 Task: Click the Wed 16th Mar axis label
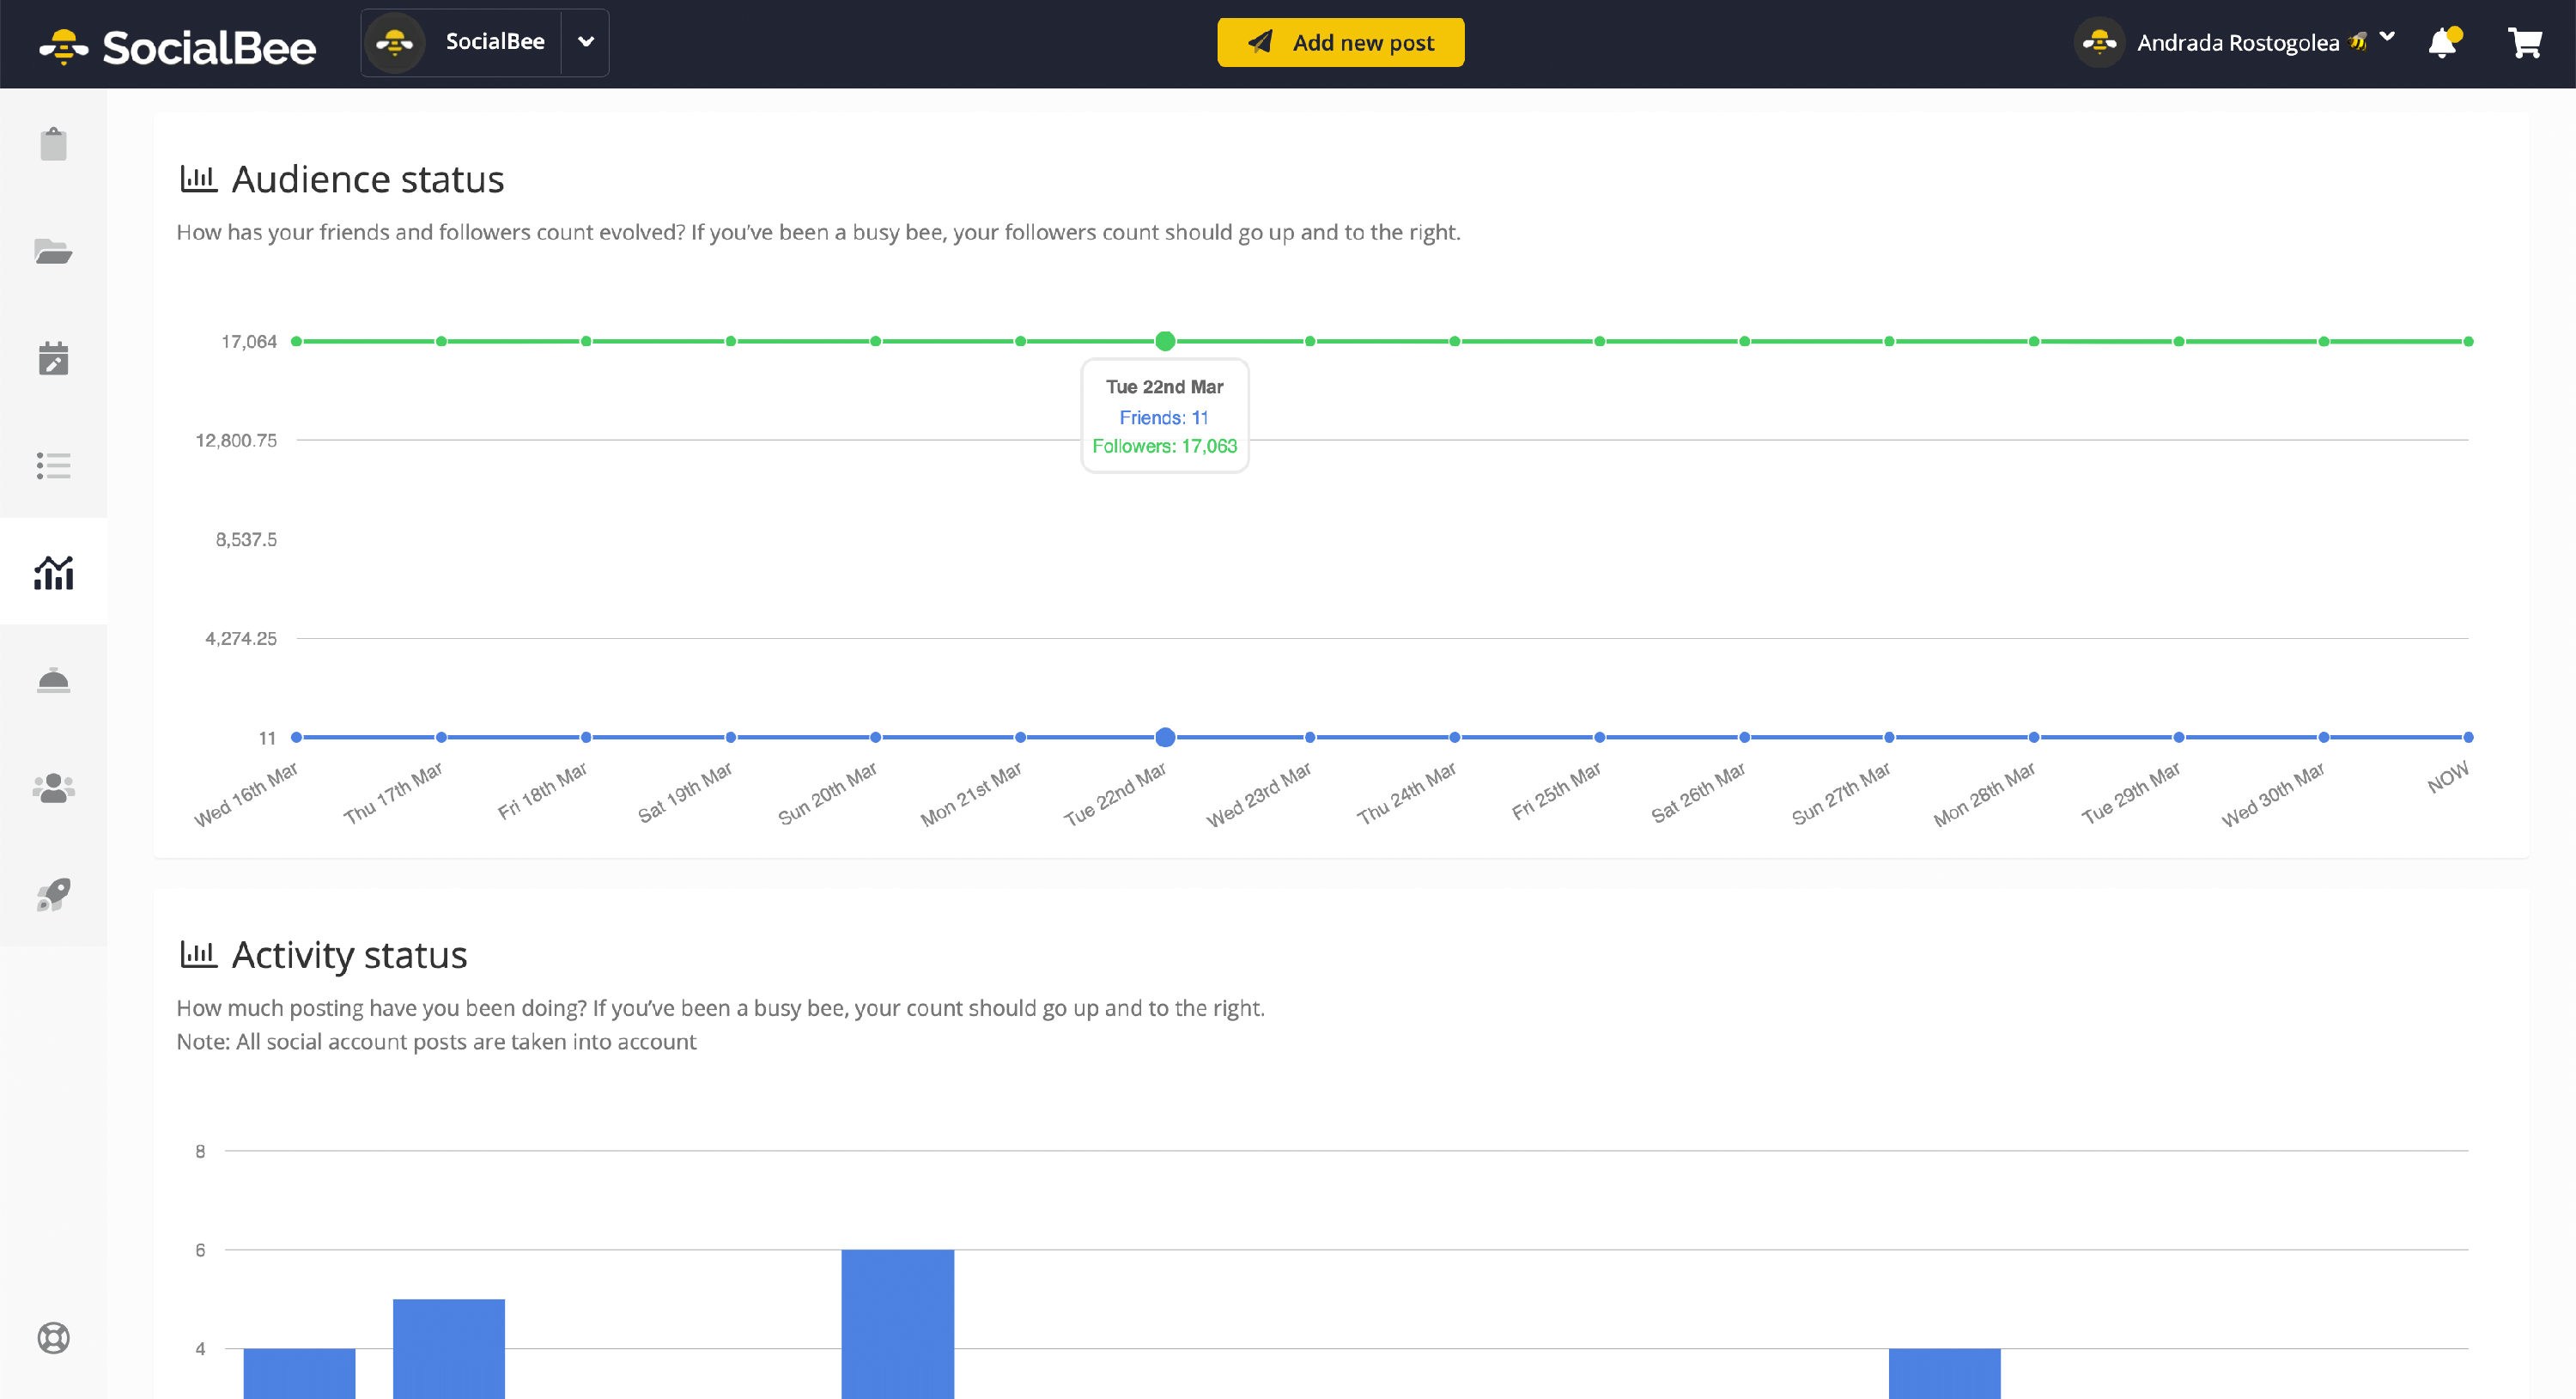[246, 794]
